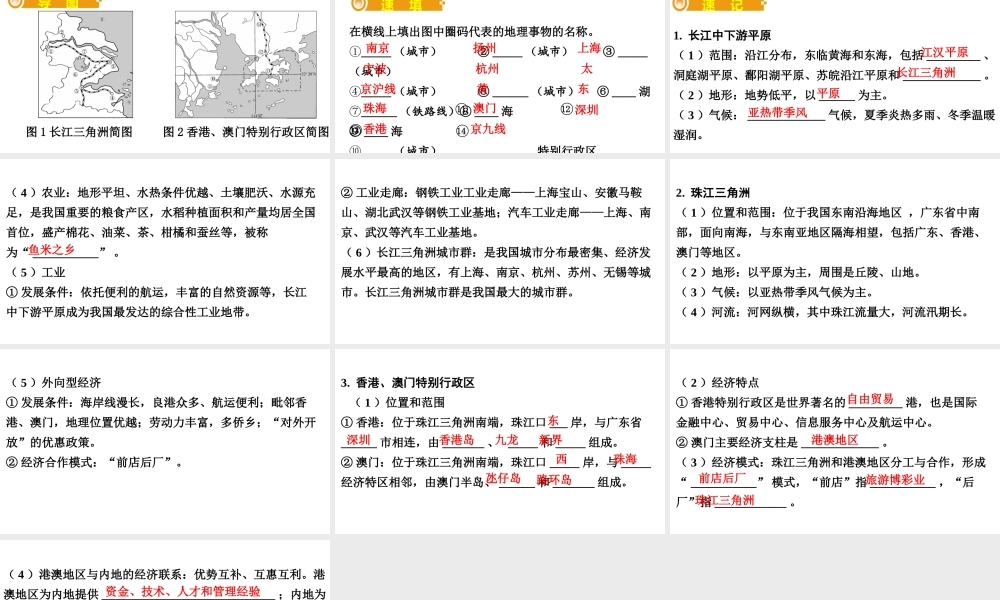
Task: Click the instruction line 在横线上填出图中圈码代表的地理事物的名称
Action: click(473, 31)
